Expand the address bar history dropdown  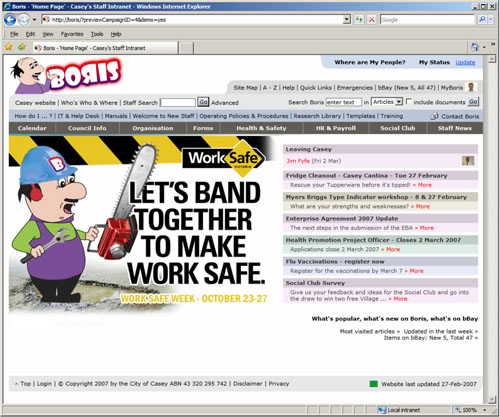point(347,20)
